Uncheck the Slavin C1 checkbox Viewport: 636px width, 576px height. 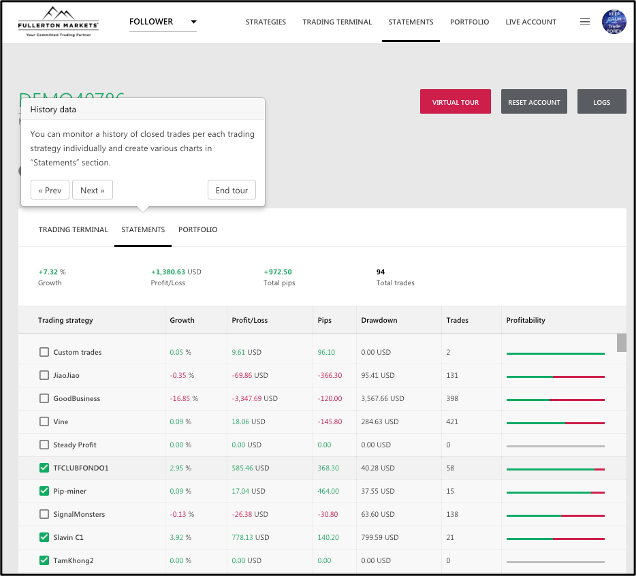coord(44,537)
